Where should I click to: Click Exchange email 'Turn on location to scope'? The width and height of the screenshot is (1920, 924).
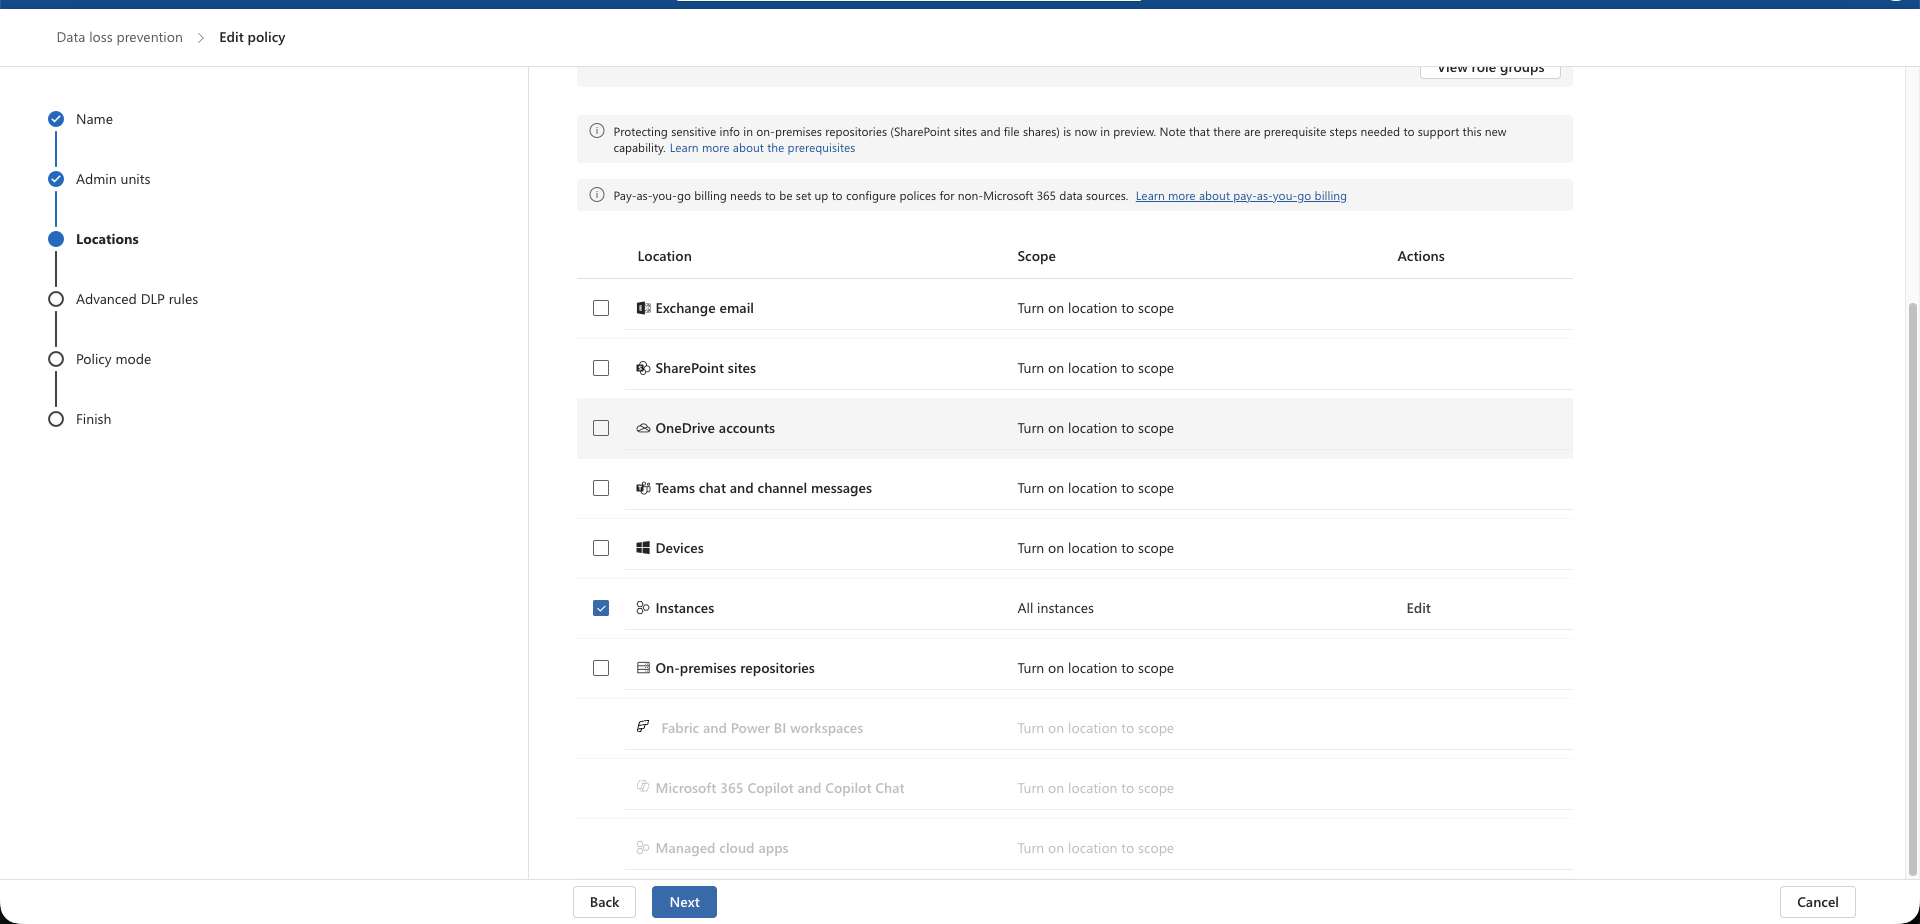pyautogui.click(x=1095, y=308)
